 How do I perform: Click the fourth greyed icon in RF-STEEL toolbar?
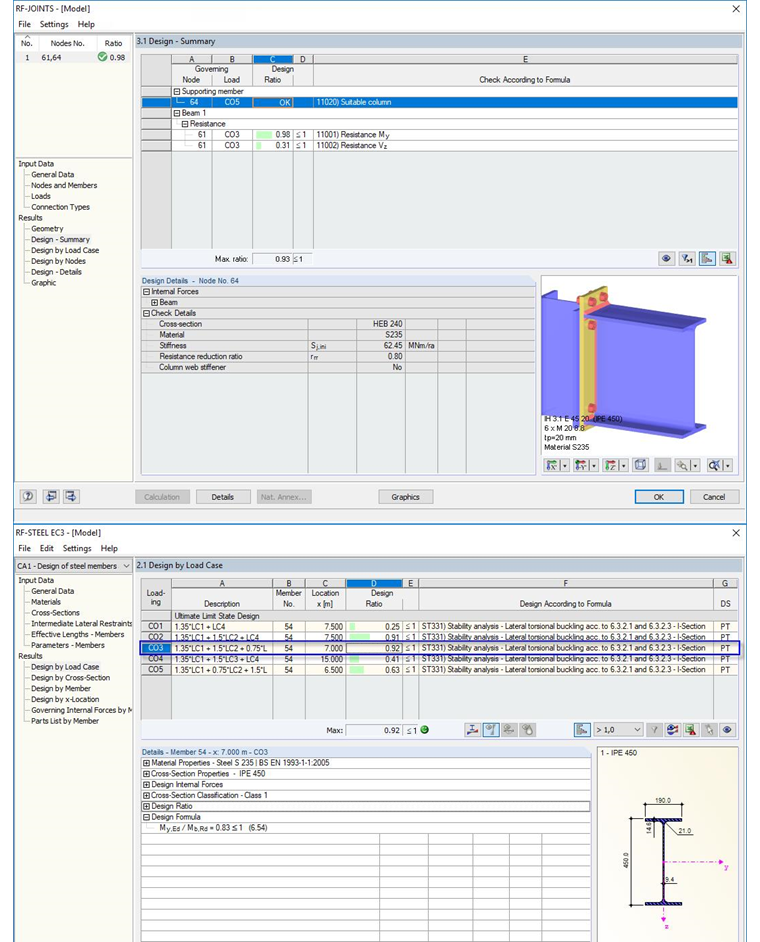527,730
